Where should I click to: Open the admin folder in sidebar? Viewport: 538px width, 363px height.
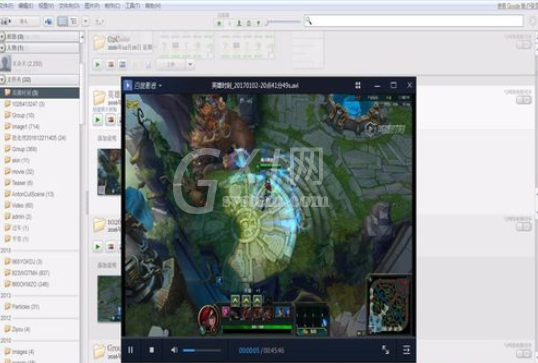[x=18, y=217]
